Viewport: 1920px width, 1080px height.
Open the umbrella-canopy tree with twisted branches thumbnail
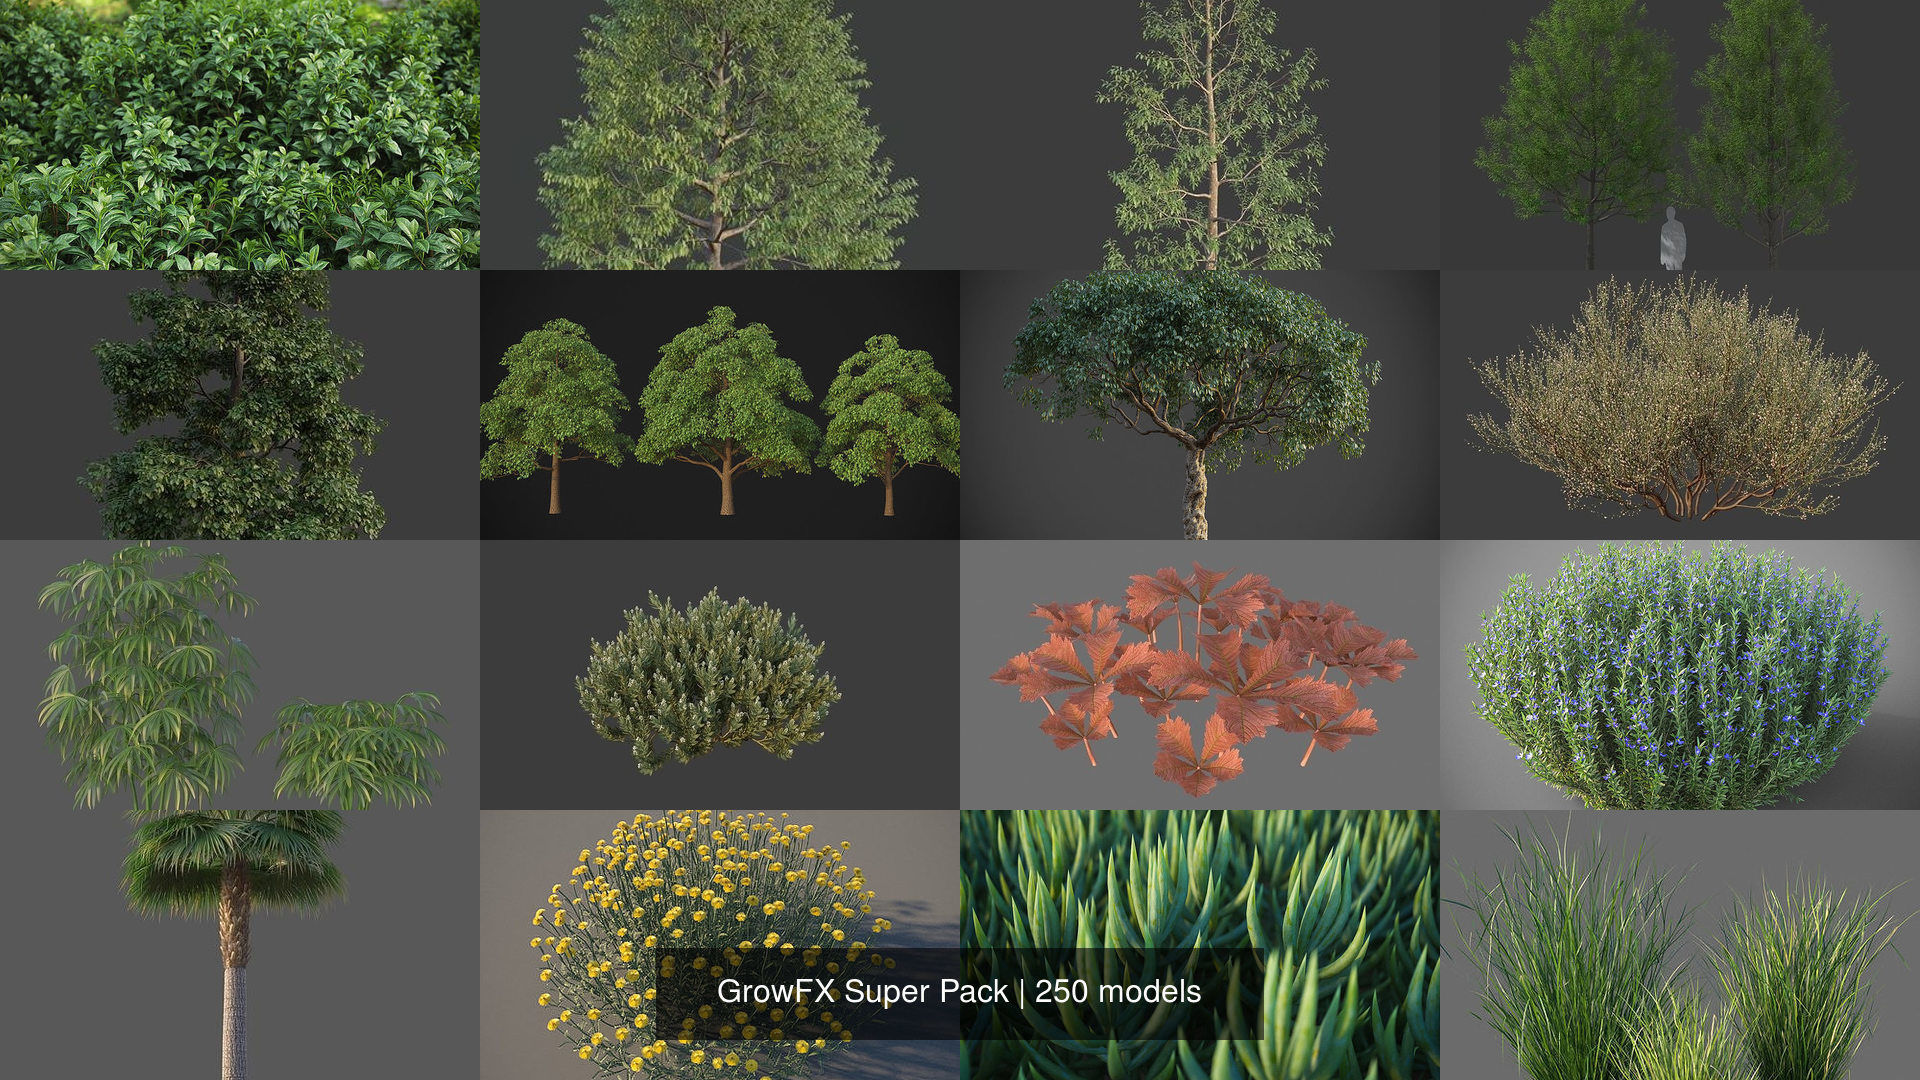coord(1200,405)
